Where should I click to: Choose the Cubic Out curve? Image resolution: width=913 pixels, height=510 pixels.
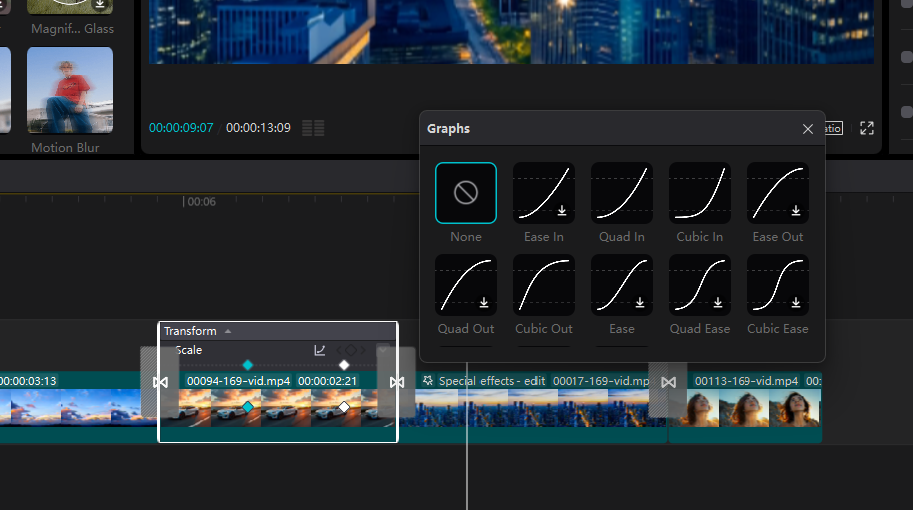[x=543, y=285]
